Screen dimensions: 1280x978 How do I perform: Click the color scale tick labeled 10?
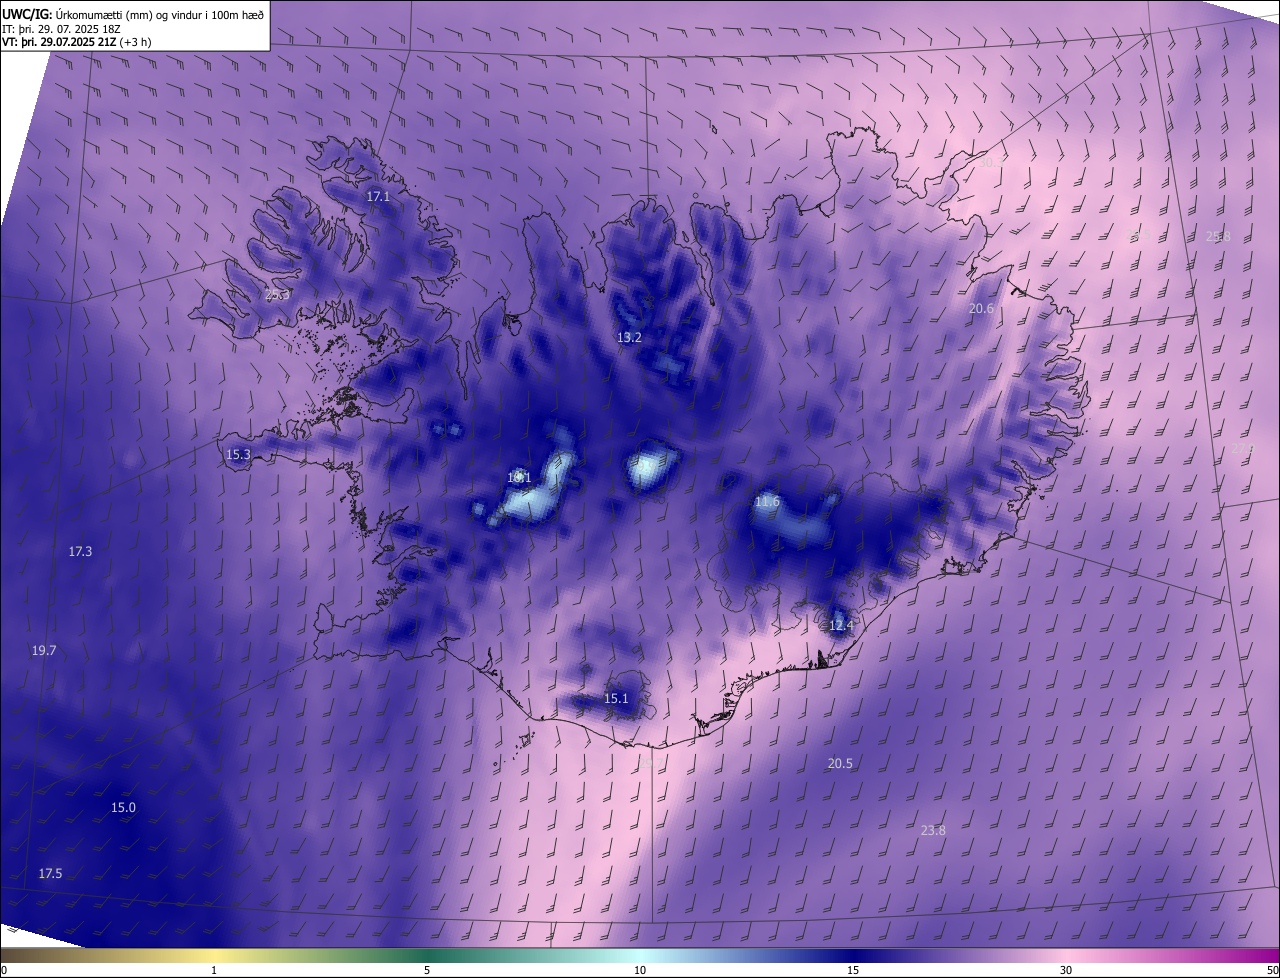(640, 970)
